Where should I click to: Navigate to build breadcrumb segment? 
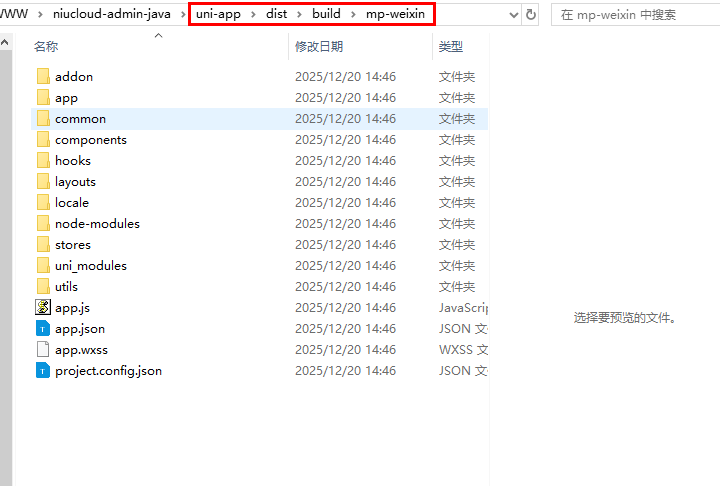tap(326, 14)
